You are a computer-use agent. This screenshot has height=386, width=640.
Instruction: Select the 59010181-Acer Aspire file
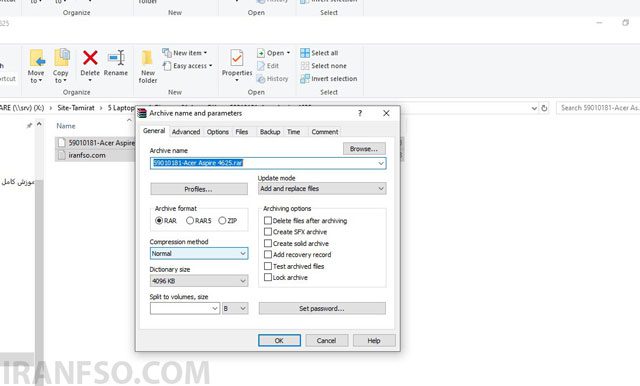(x=96, y=143)
